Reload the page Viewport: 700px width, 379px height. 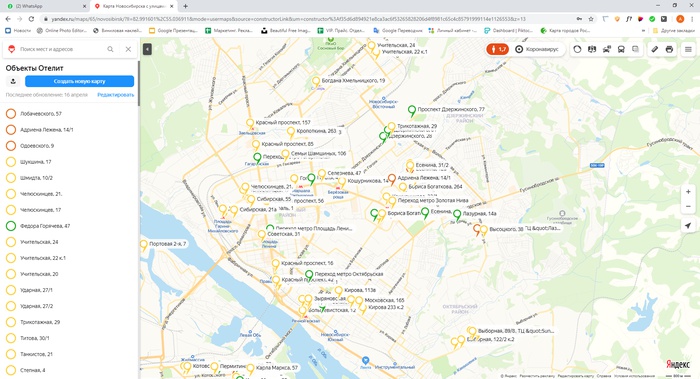click(x=31, y=19)
